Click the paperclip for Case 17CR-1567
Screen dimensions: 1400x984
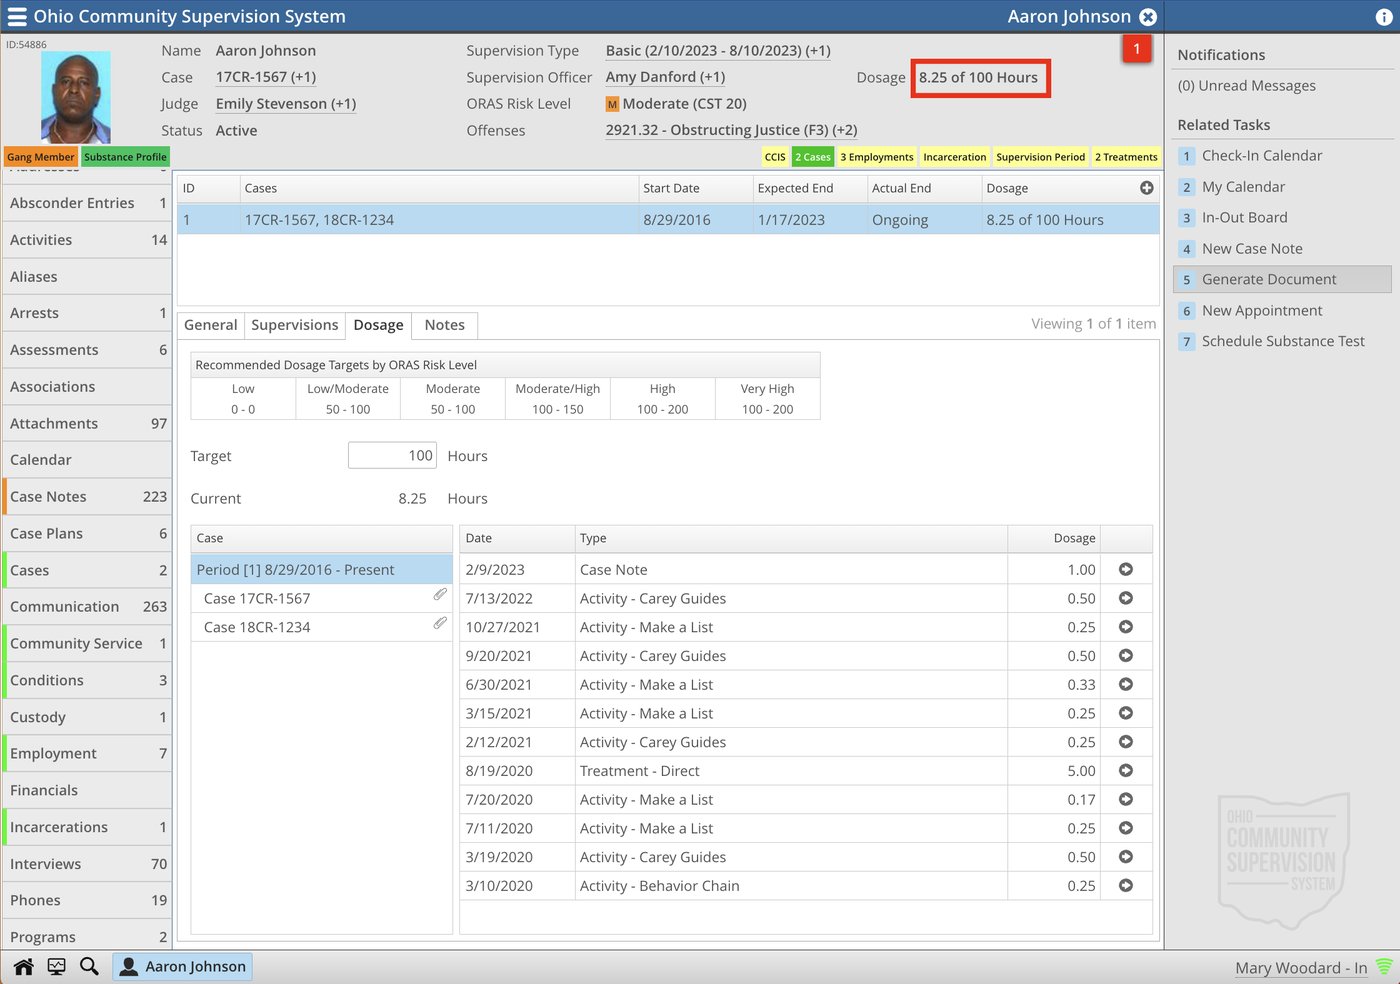click(x=440, y=595)
